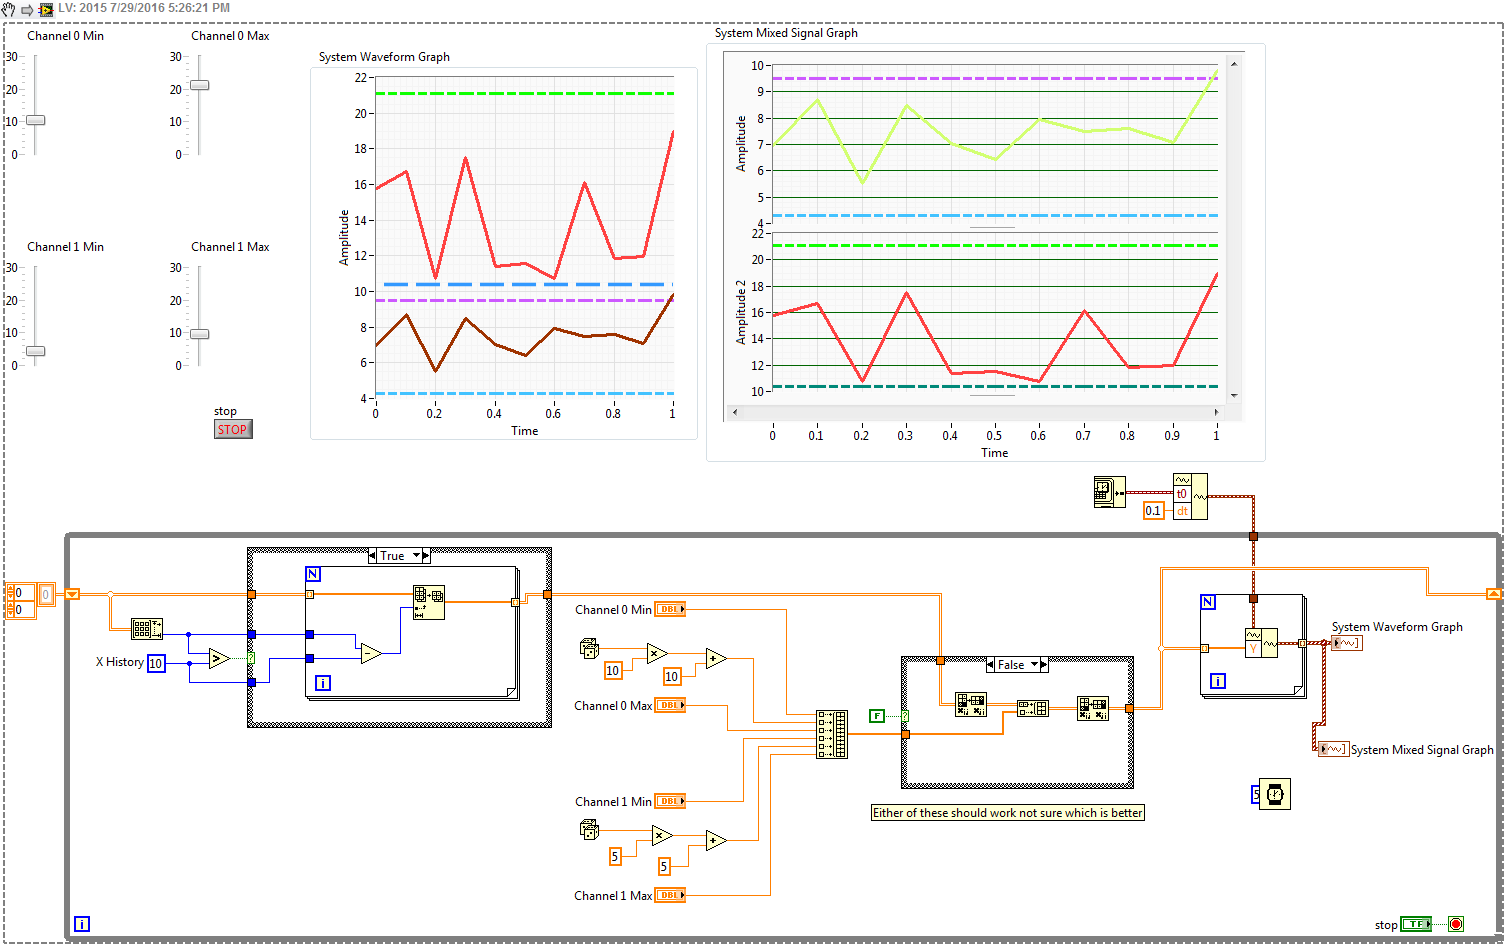
Task: Select the Build Array function node
Action: [831, 734]
